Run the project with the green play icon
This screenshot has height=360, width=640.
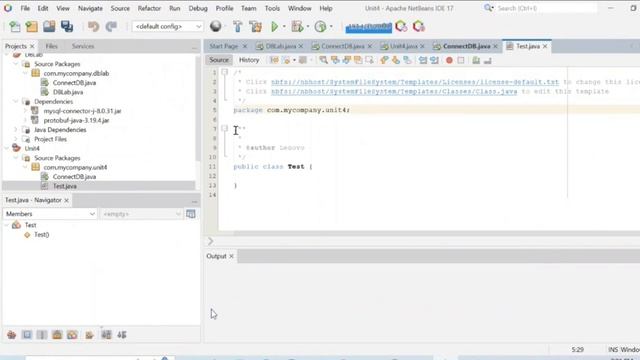pyautogui.click(x=274, y=27)
